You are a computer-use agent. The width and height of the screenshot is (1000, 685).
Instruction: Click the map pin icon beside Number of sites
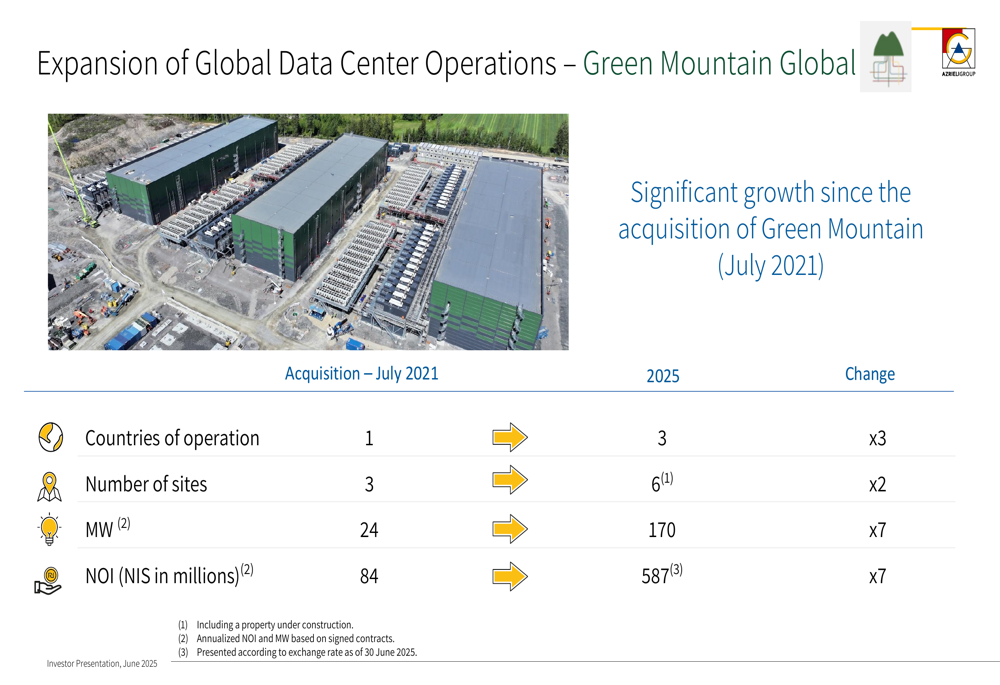49,486
